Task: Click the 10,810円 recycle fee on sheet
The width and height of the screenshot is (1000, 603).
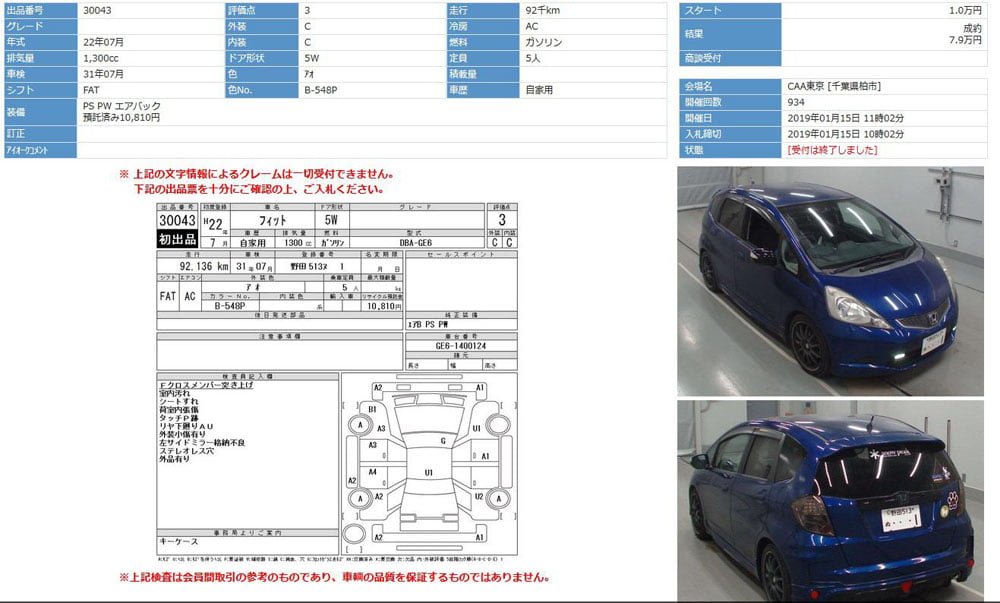Action: 385,306
